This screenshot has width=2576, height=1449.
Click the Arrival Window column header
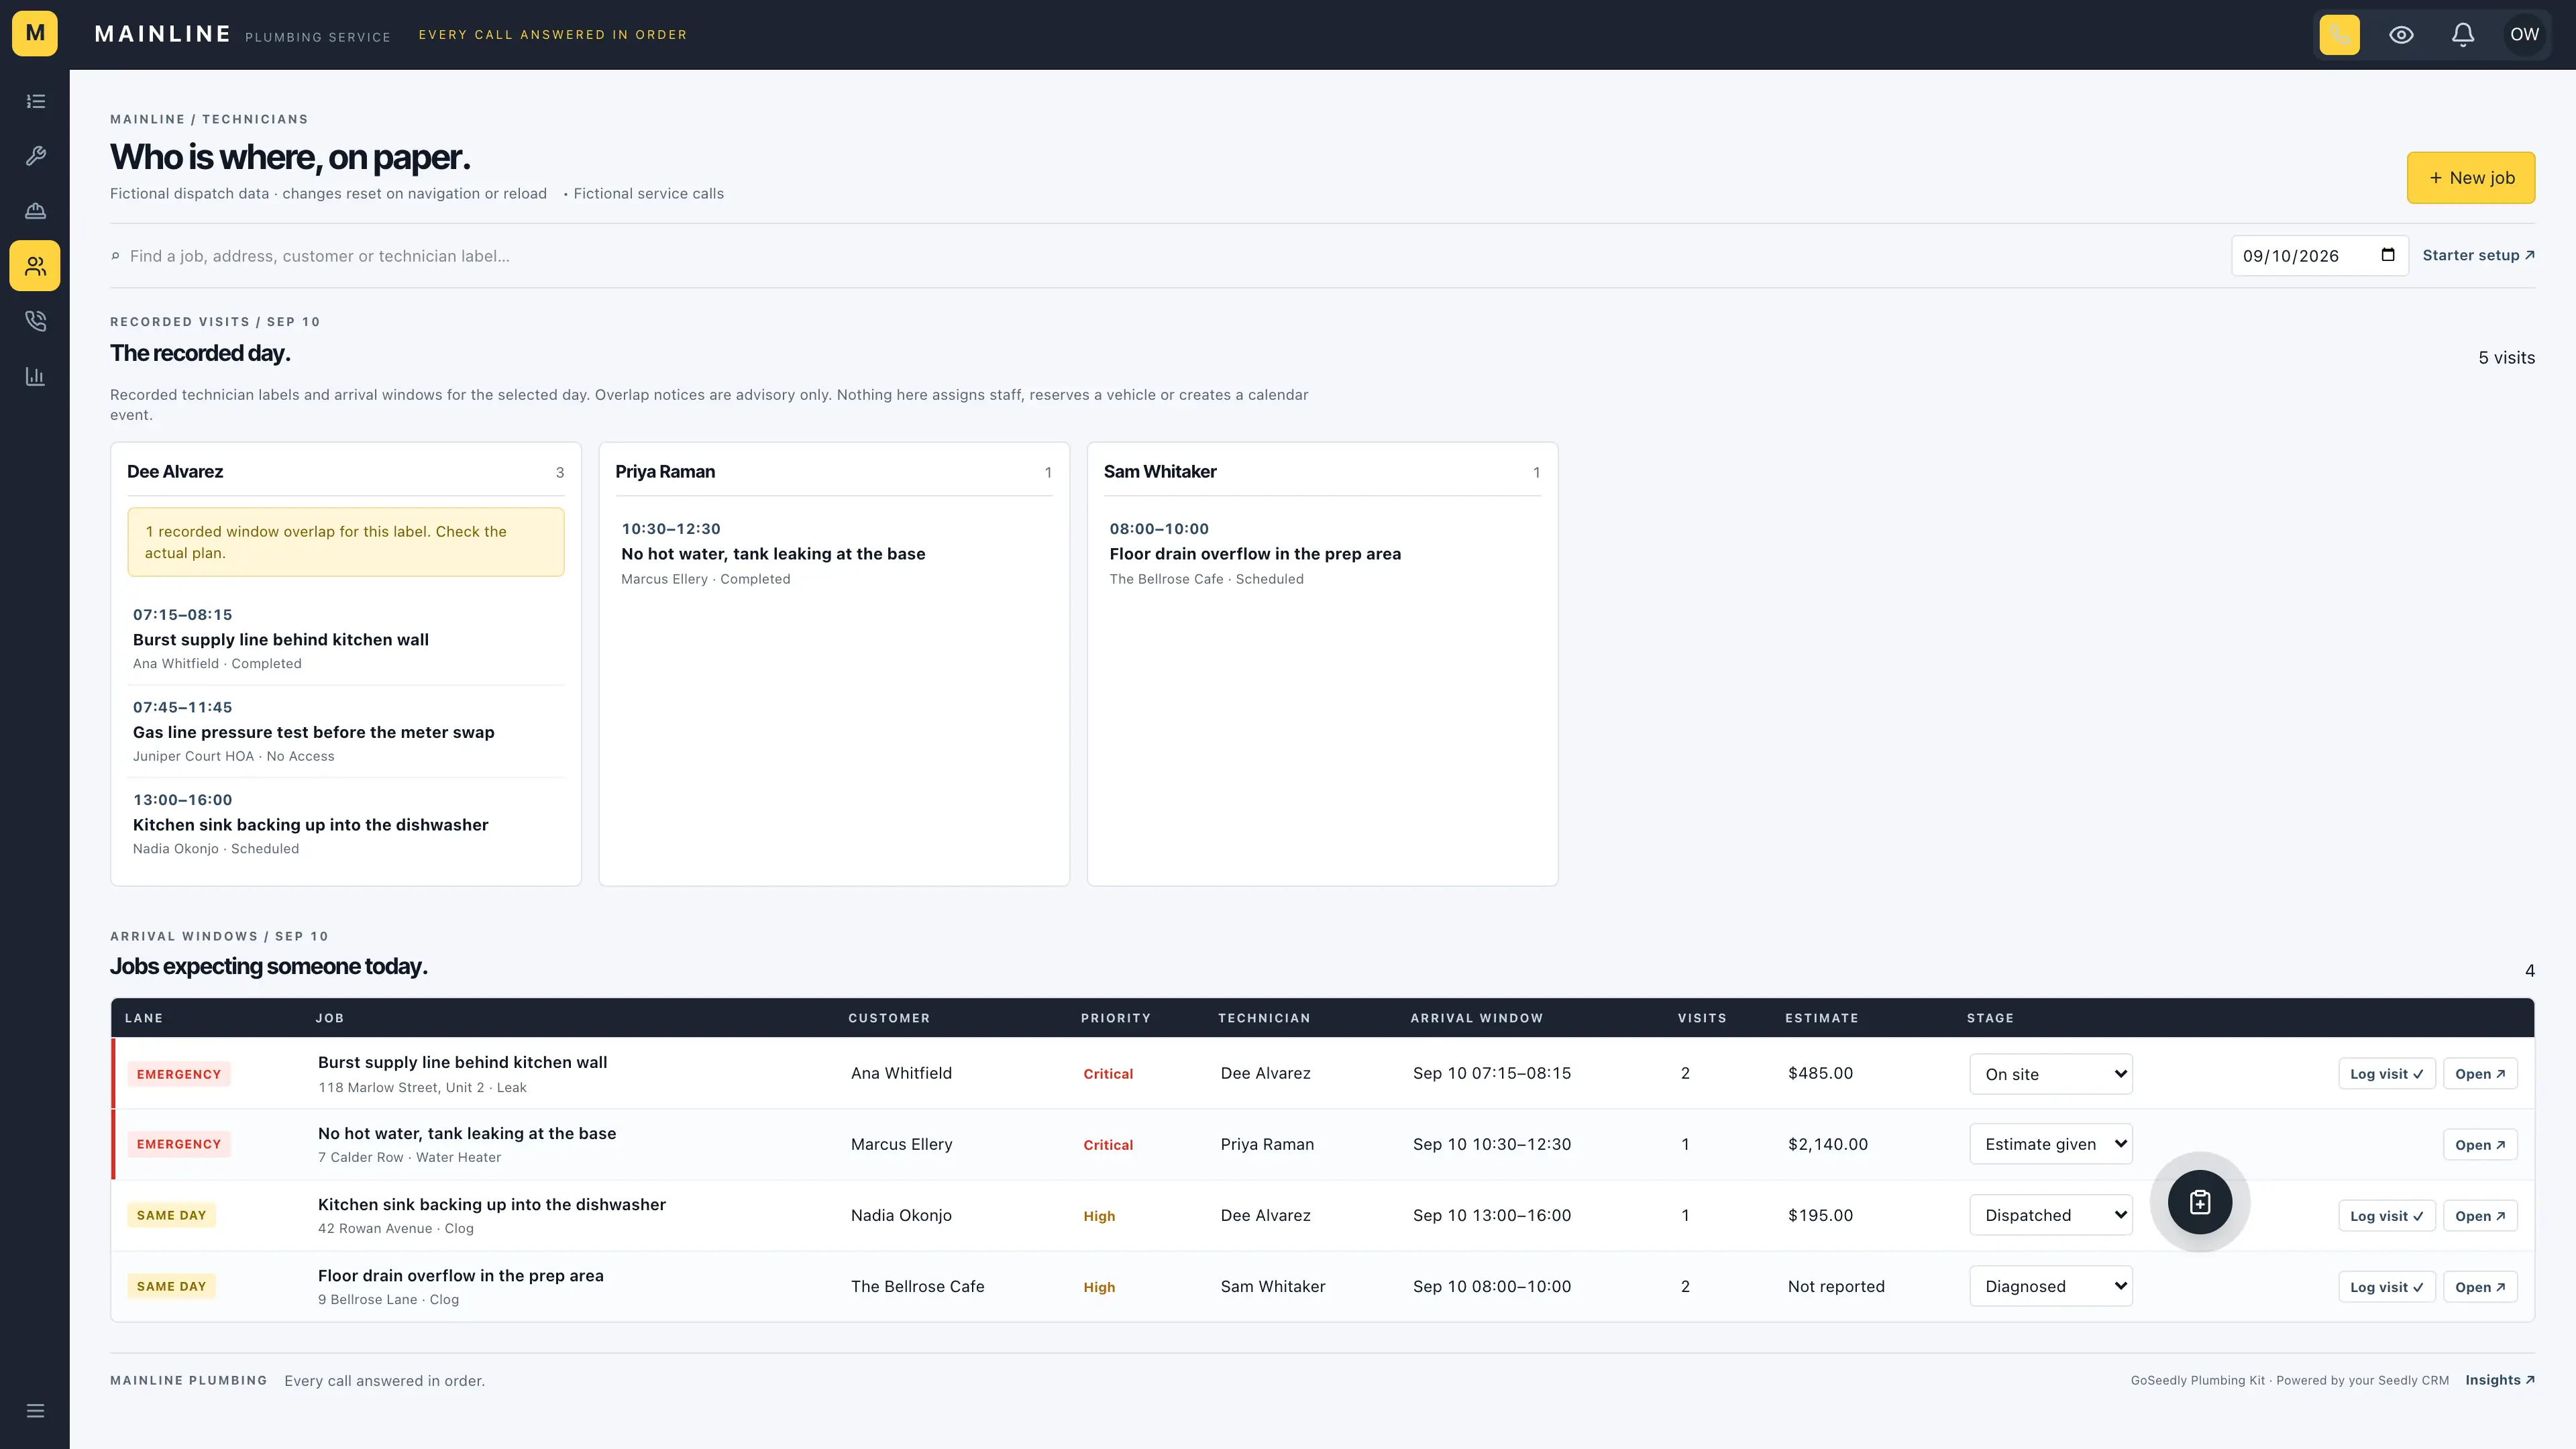pyautogui.click(x=1476, y=1018)
